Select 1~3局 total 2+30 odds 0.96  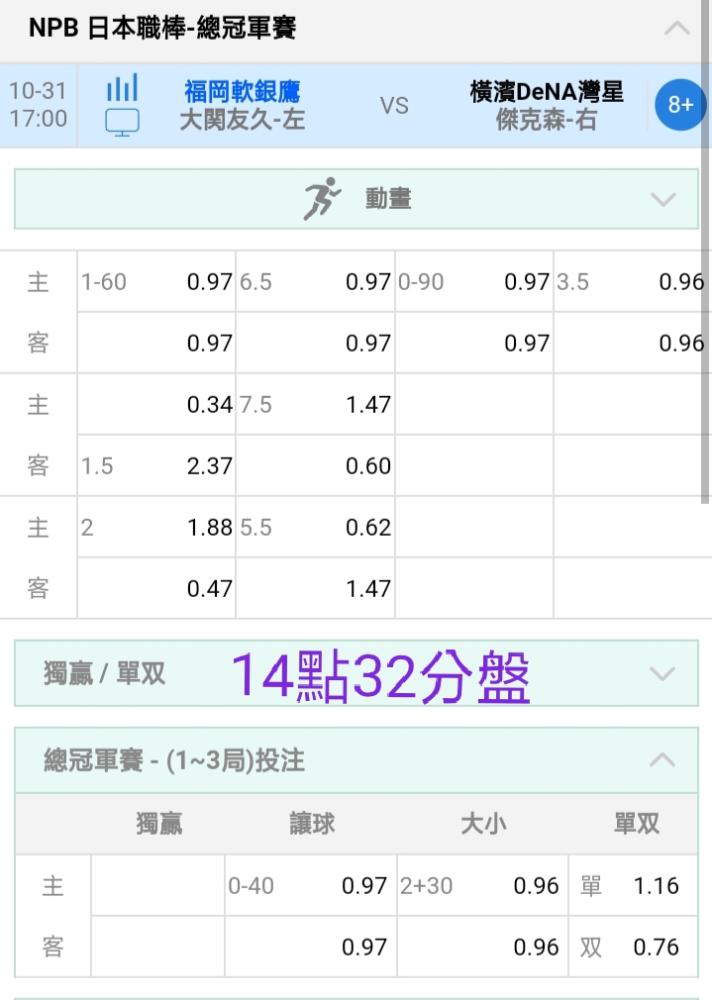(x=482, y=885)
